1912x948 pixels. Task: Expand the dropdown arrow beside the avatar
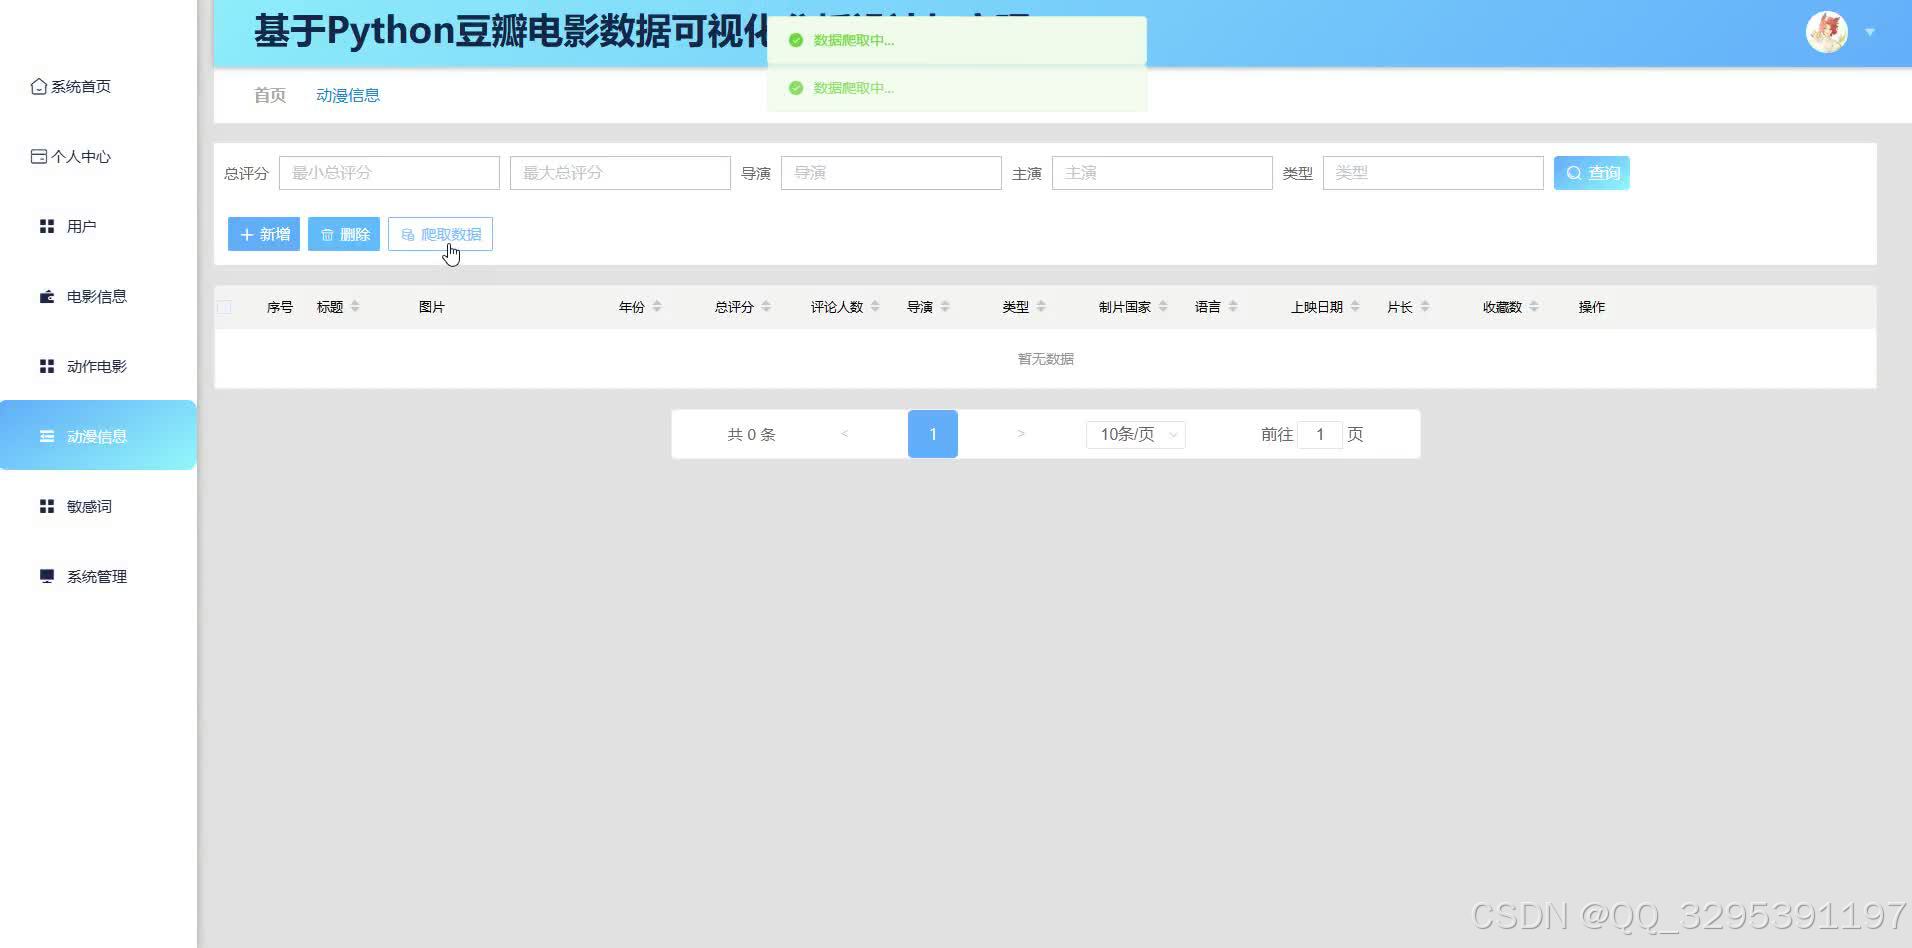tap(1869, 31)
